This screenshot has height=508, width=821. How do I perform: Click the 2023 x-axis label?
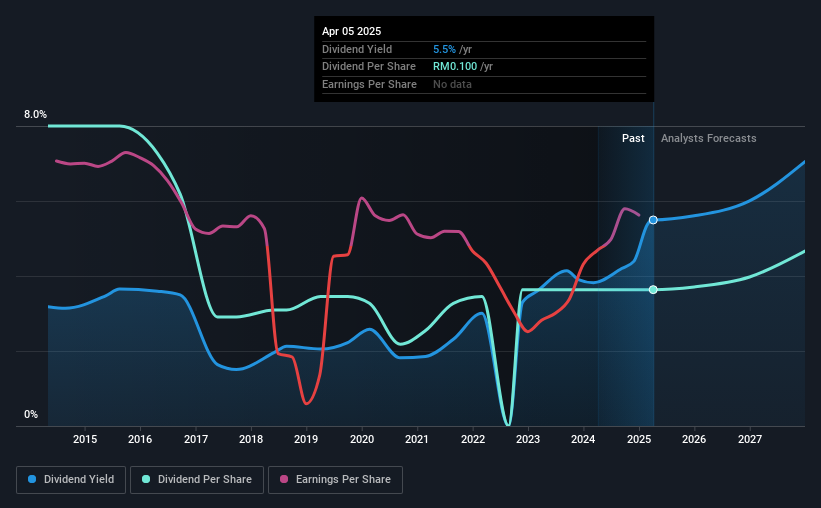point(528,439)
